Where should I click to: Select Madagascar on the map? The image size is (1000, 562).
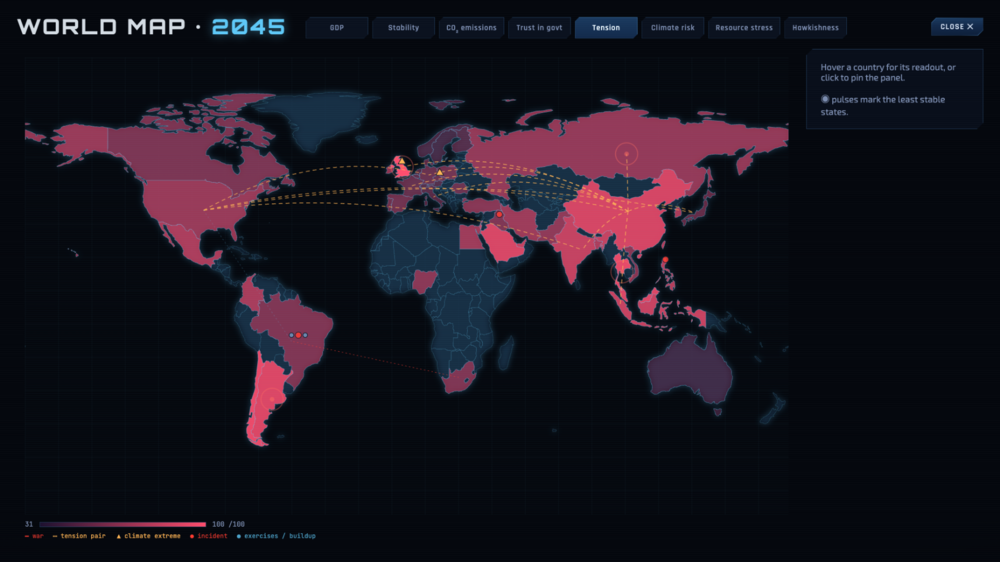pyautogui.click(x=504, y=353)
